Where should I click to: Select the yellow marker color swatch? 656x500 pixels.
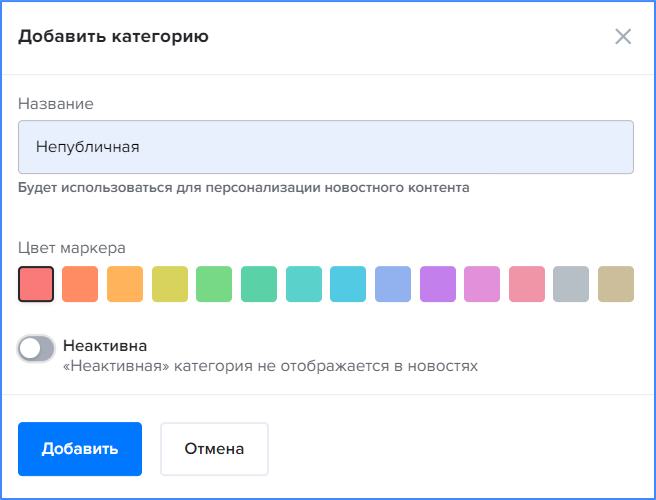[170, 284]
